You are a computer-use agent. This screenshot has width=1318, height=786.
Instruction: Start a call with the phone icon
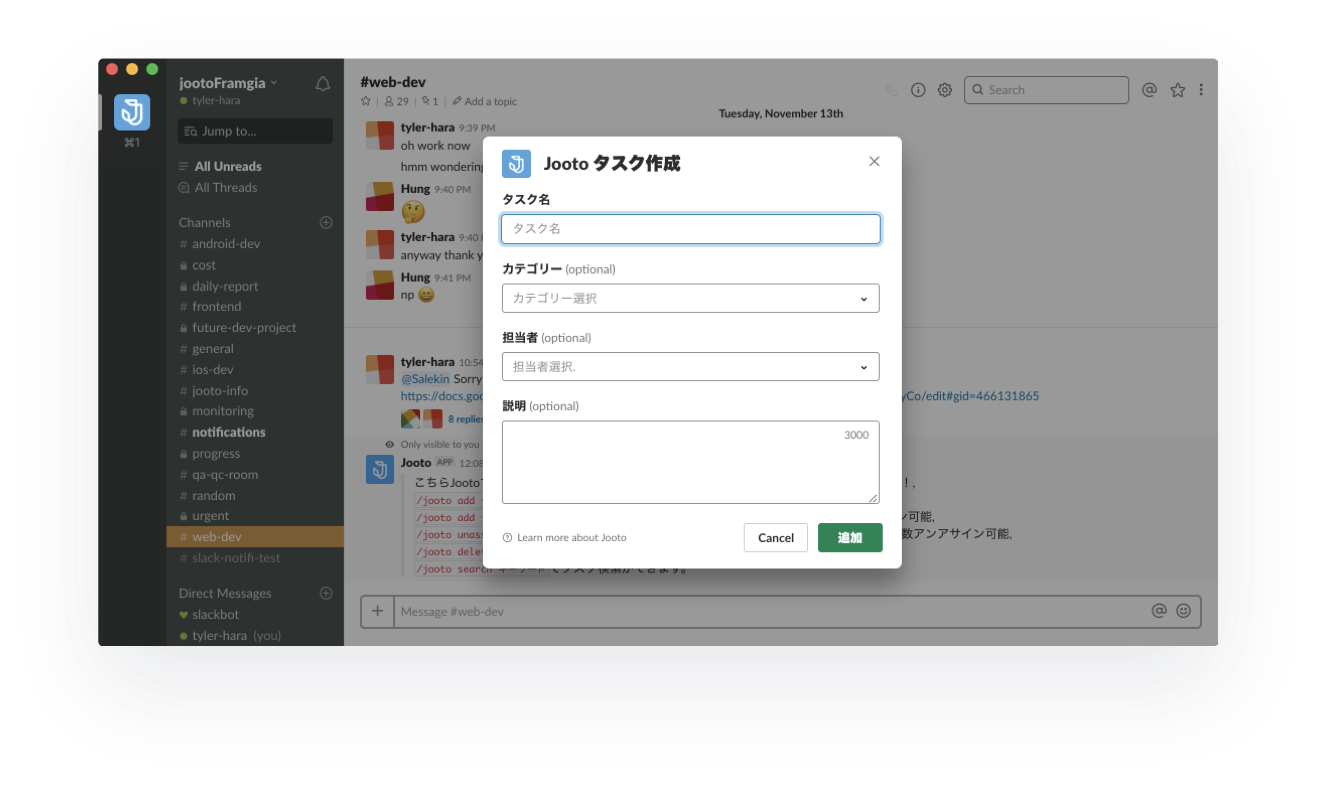point(892,90)
